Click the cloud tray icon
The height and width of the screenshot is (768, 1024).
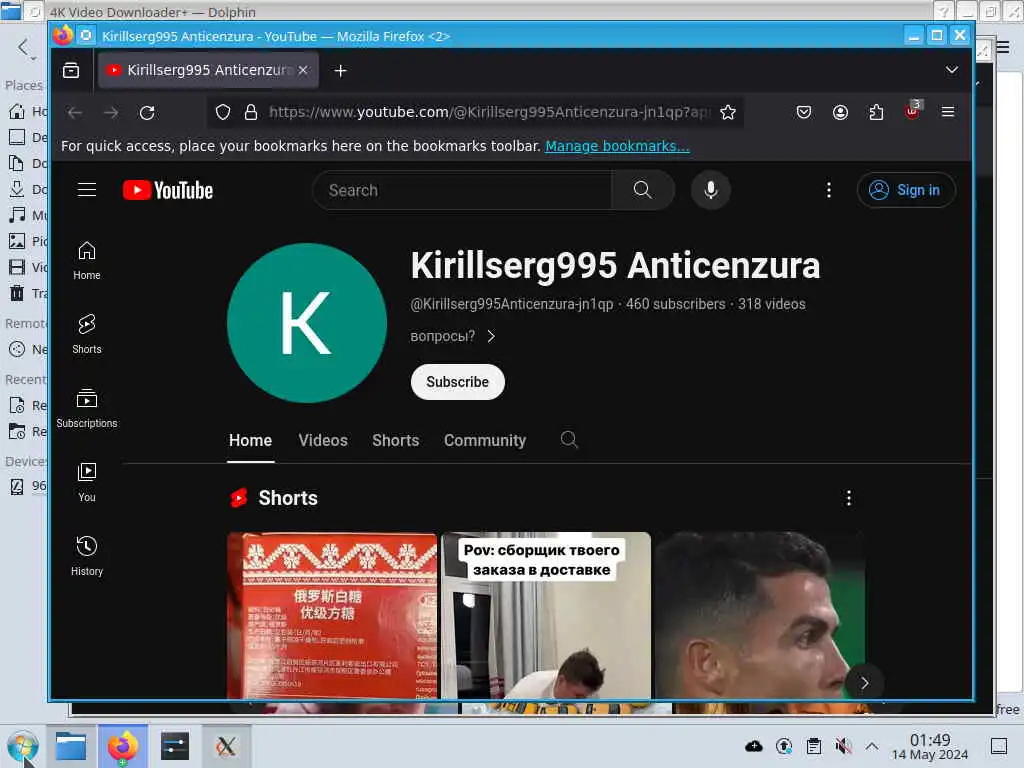tap(754, 746)
